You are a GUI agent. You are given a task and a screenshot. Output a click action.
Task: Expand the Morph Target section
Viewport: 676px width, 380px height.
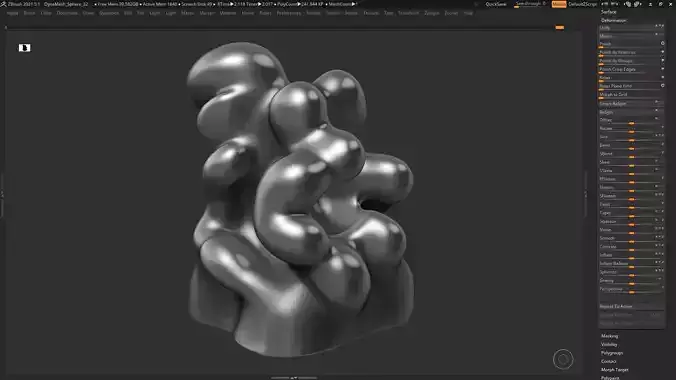pyautogui.click(x=615, y=370)
